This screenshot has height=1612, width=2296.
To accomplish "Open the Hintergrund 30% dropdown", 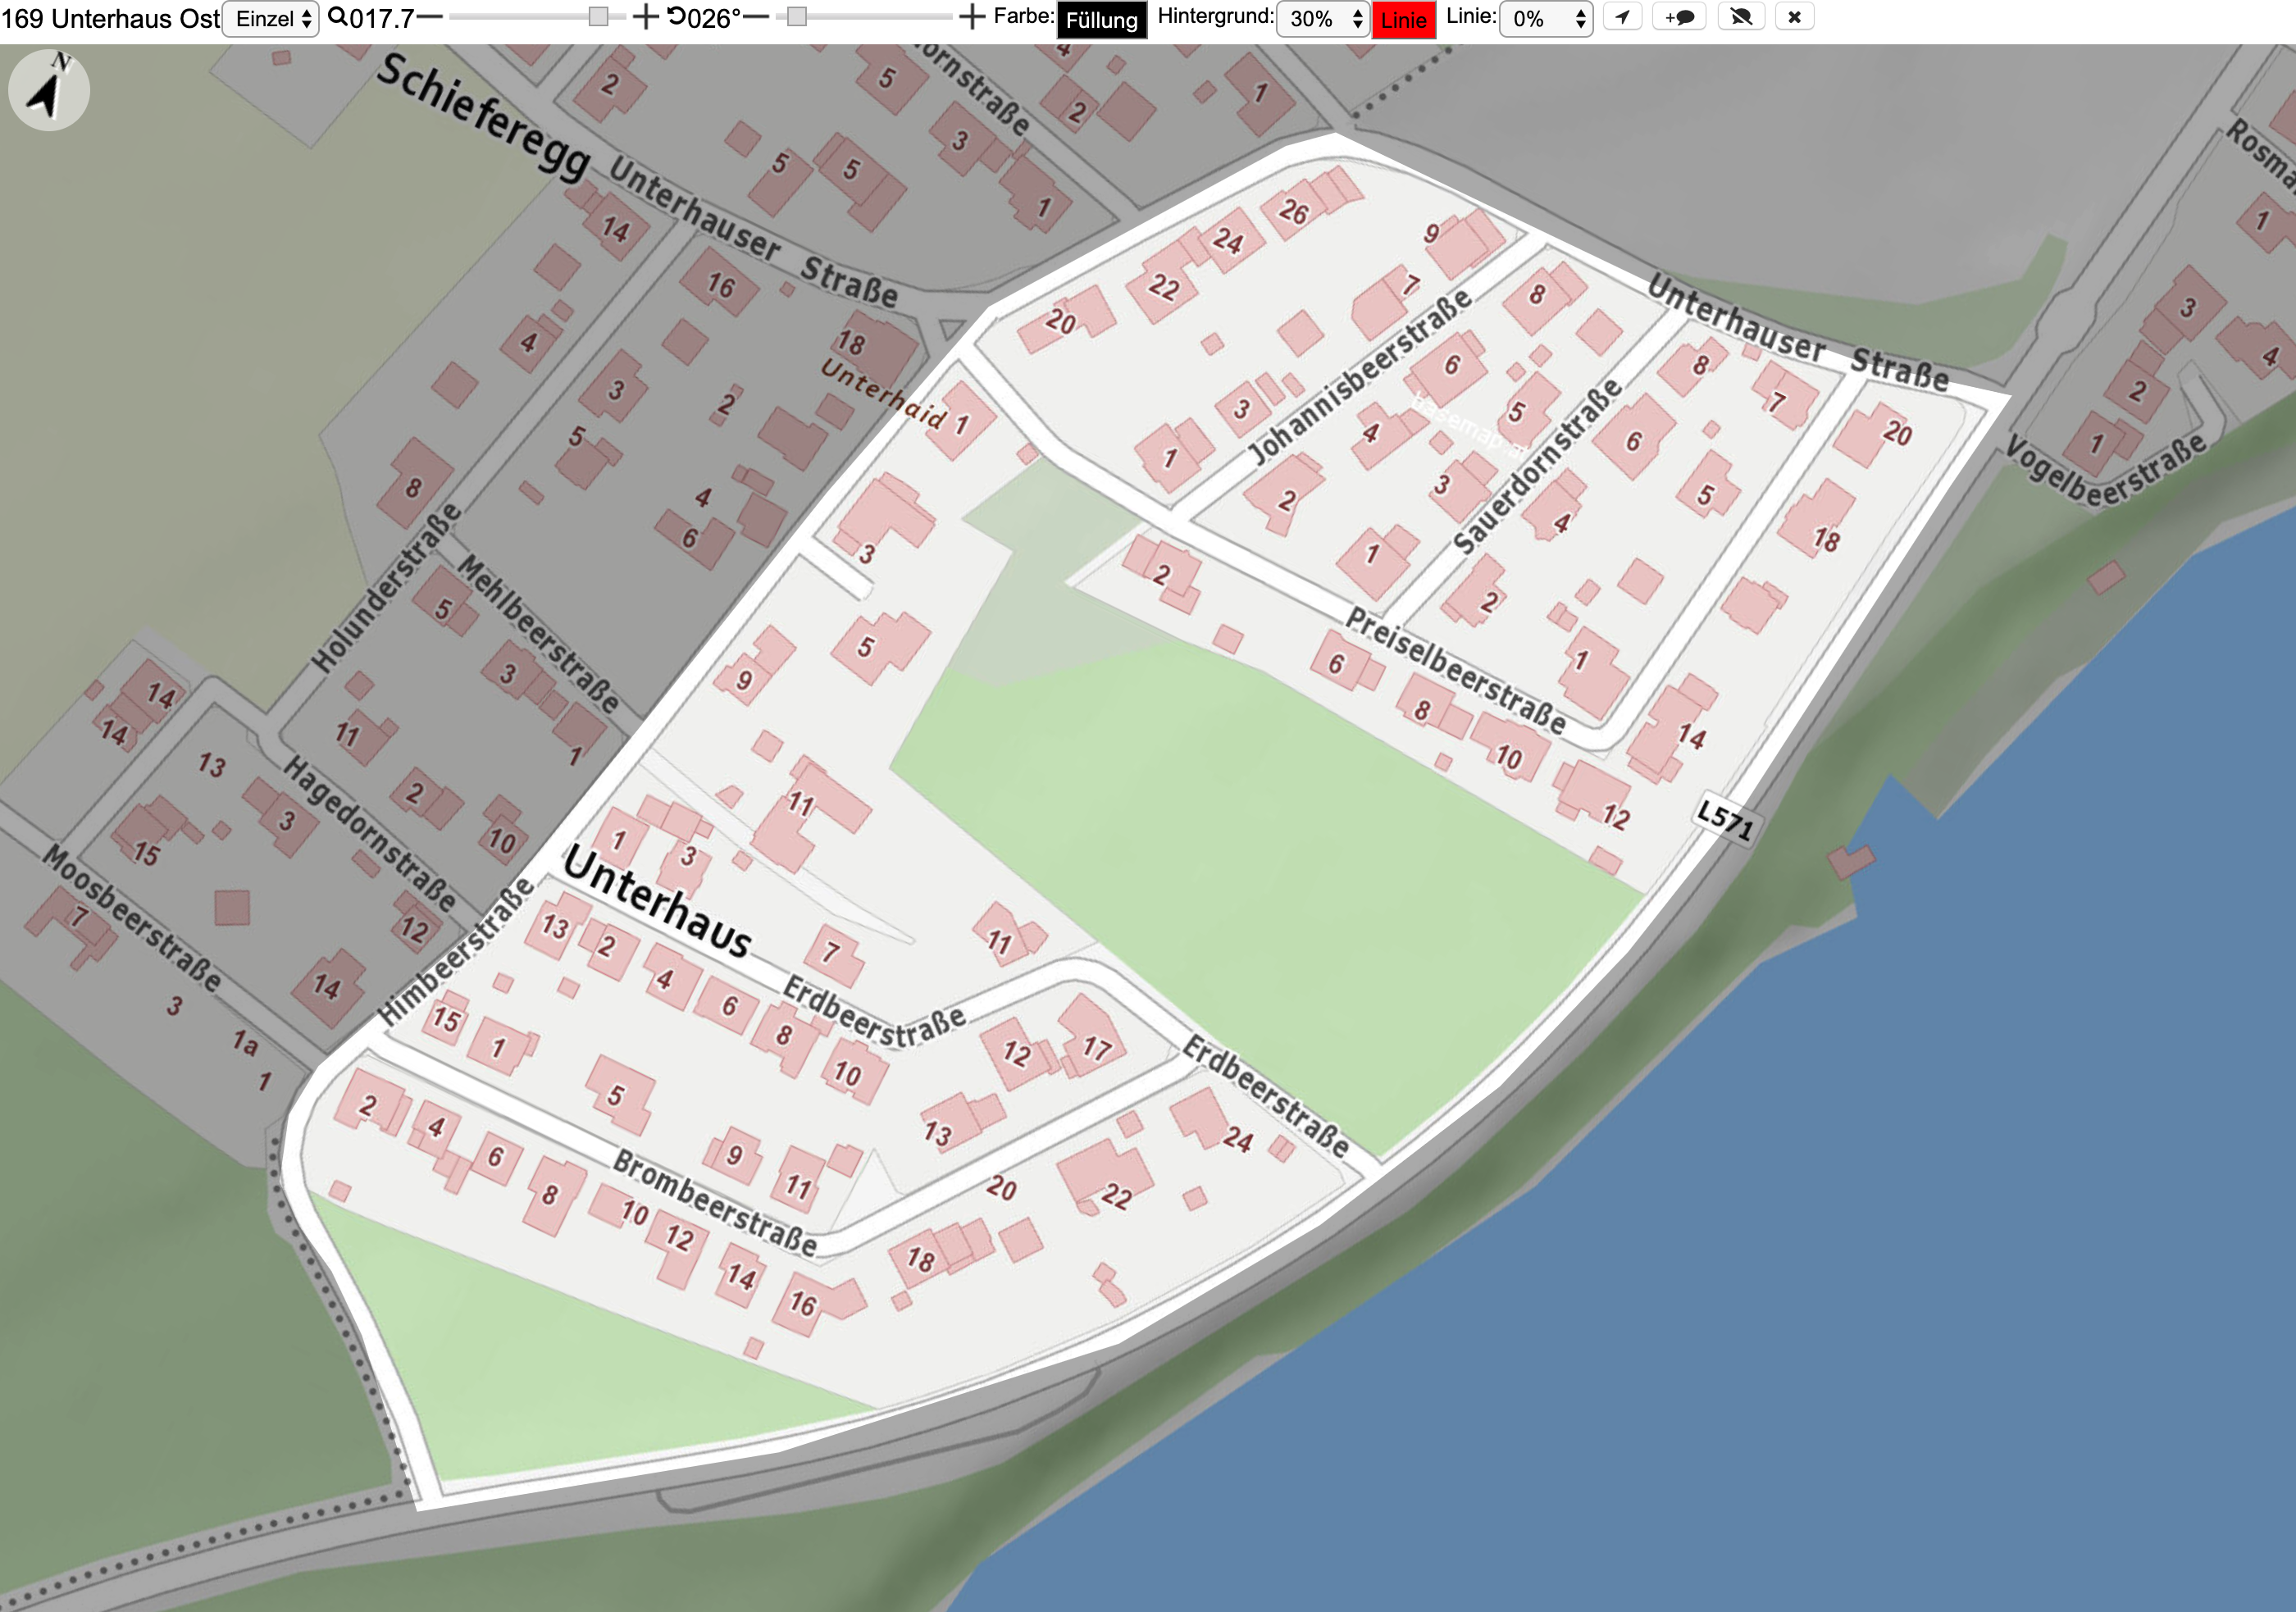I will point(1322,19).
